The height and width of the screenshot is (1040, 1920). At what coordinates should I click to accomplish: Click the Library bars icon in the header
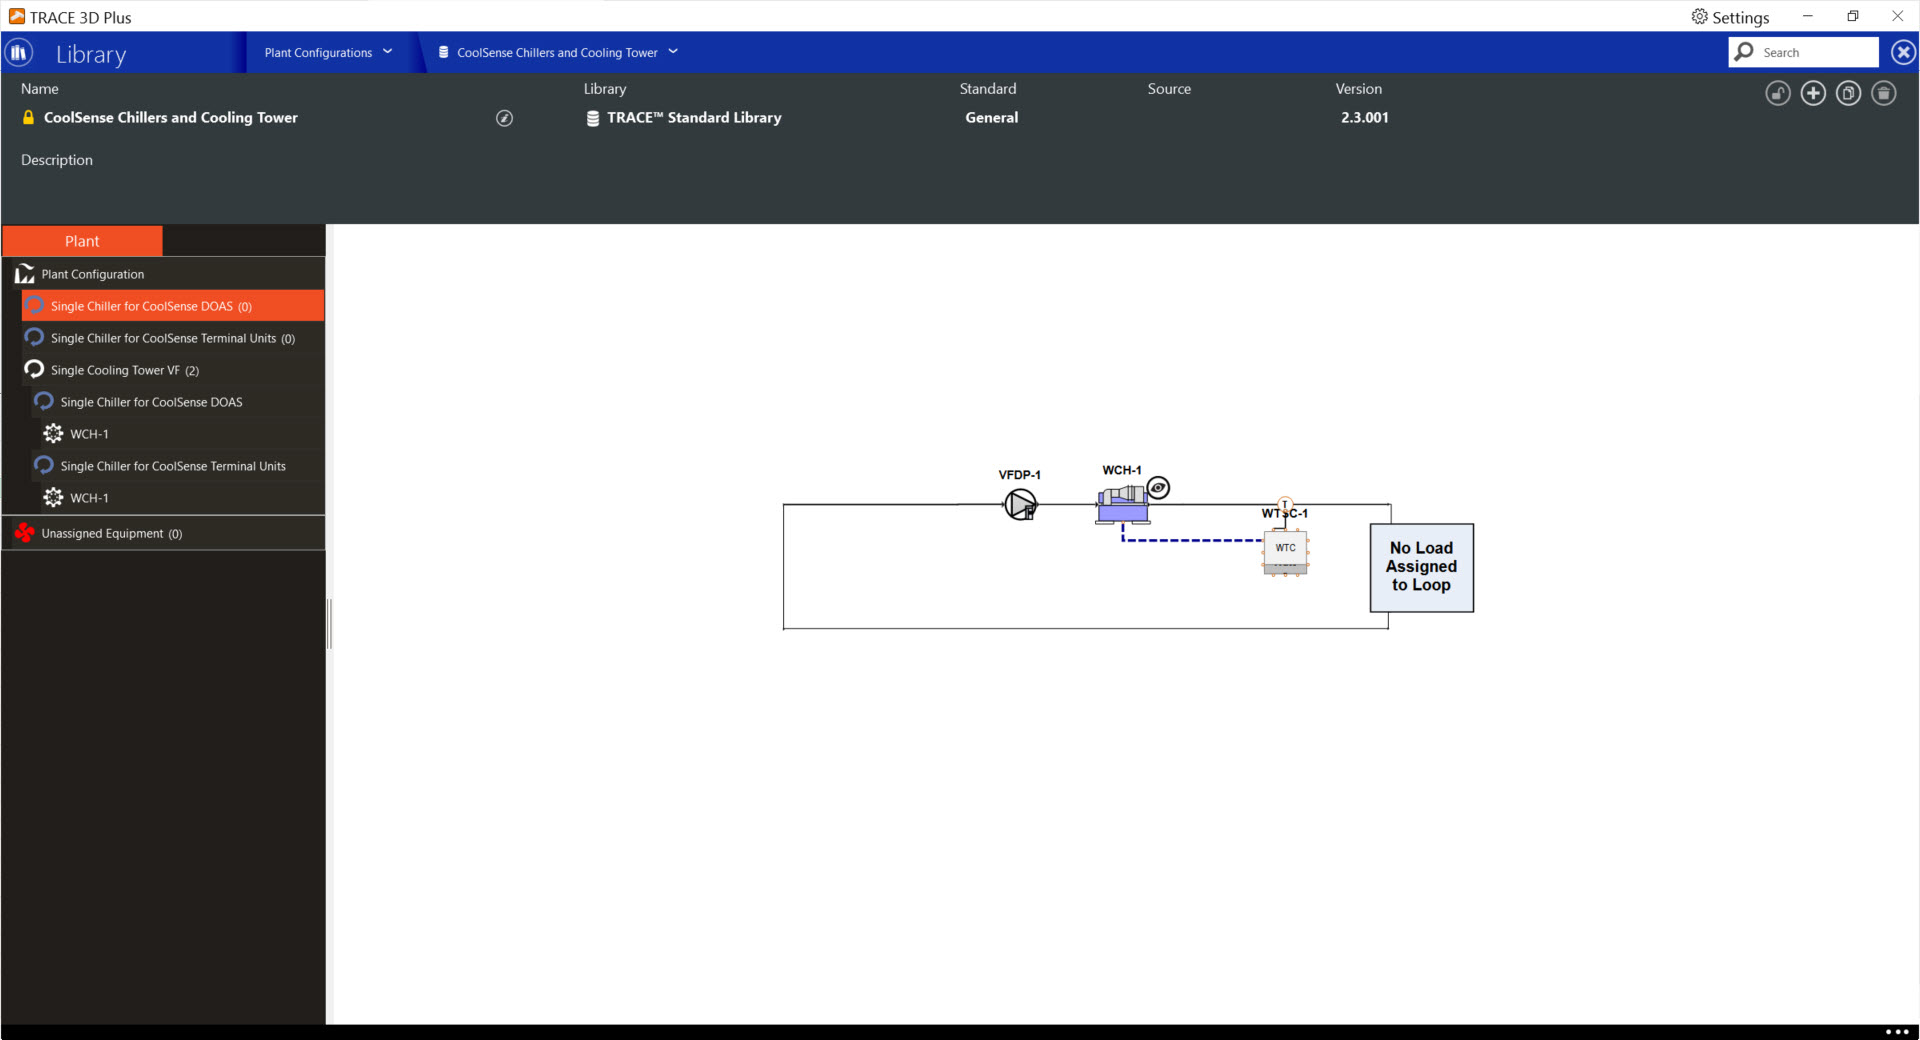click(x=18, y=52)
